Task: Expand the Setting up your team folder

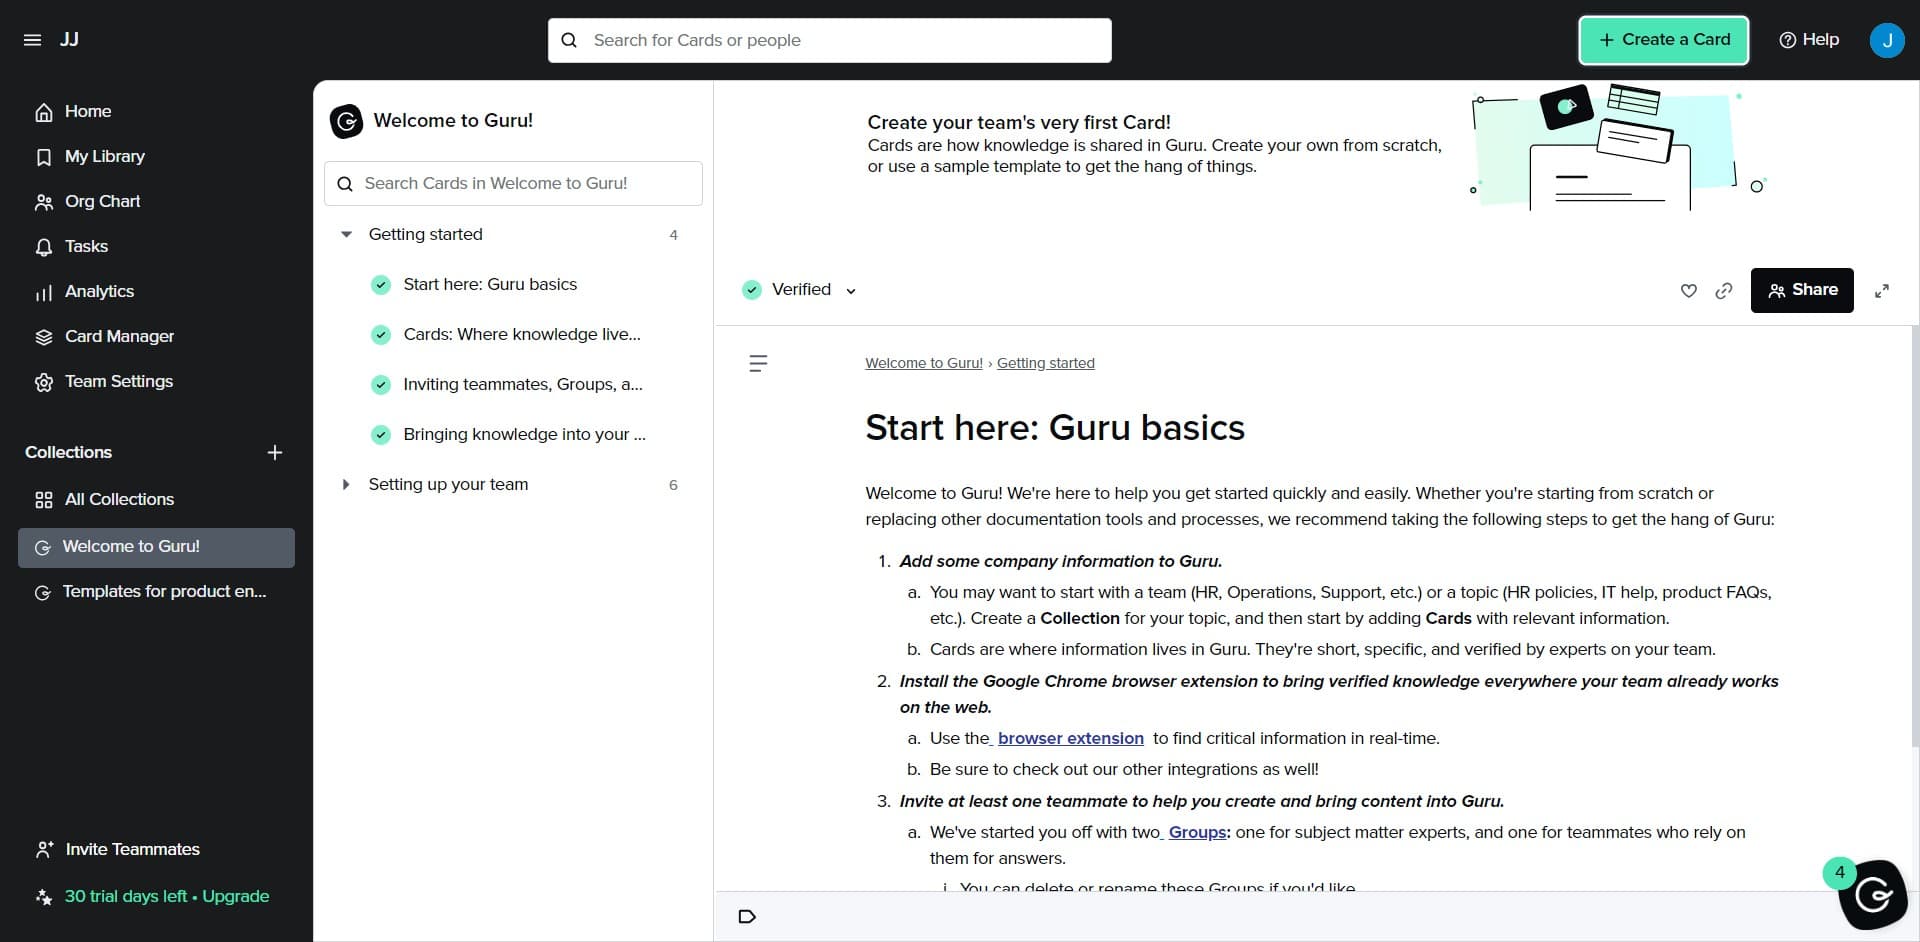Action: point(346,484)
